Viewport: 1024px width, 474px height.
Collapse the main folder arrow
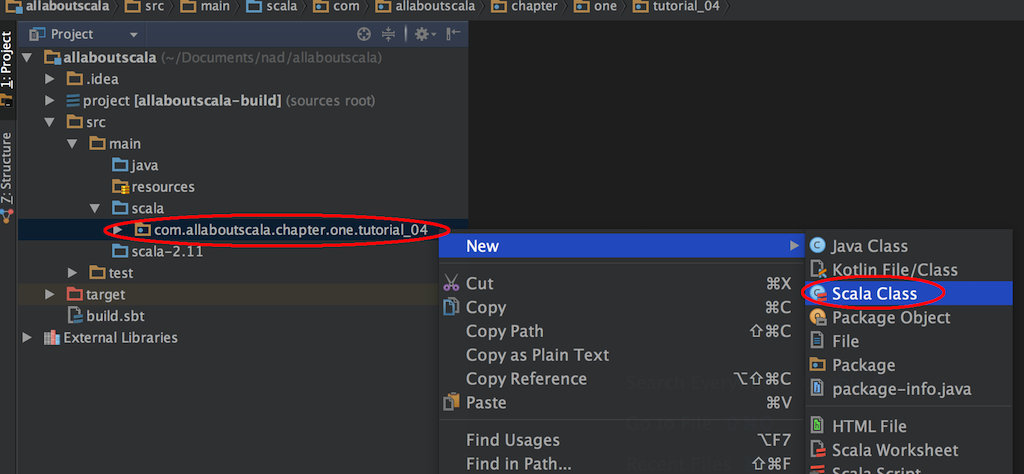pyautogui.click(x=72, y=144)
